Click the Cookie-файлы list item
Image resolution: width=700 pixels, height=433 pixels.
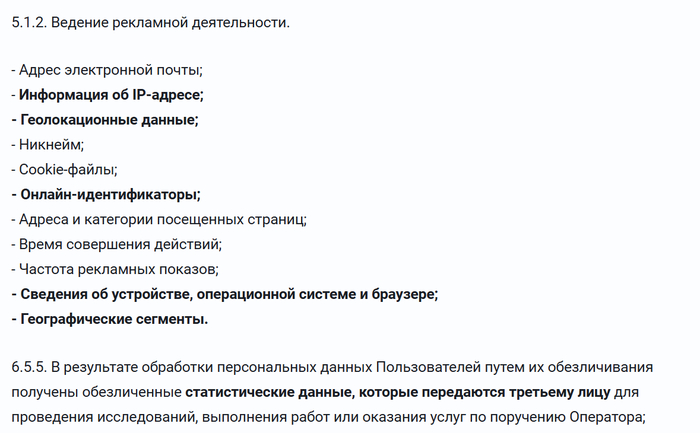tap(64, 170)
